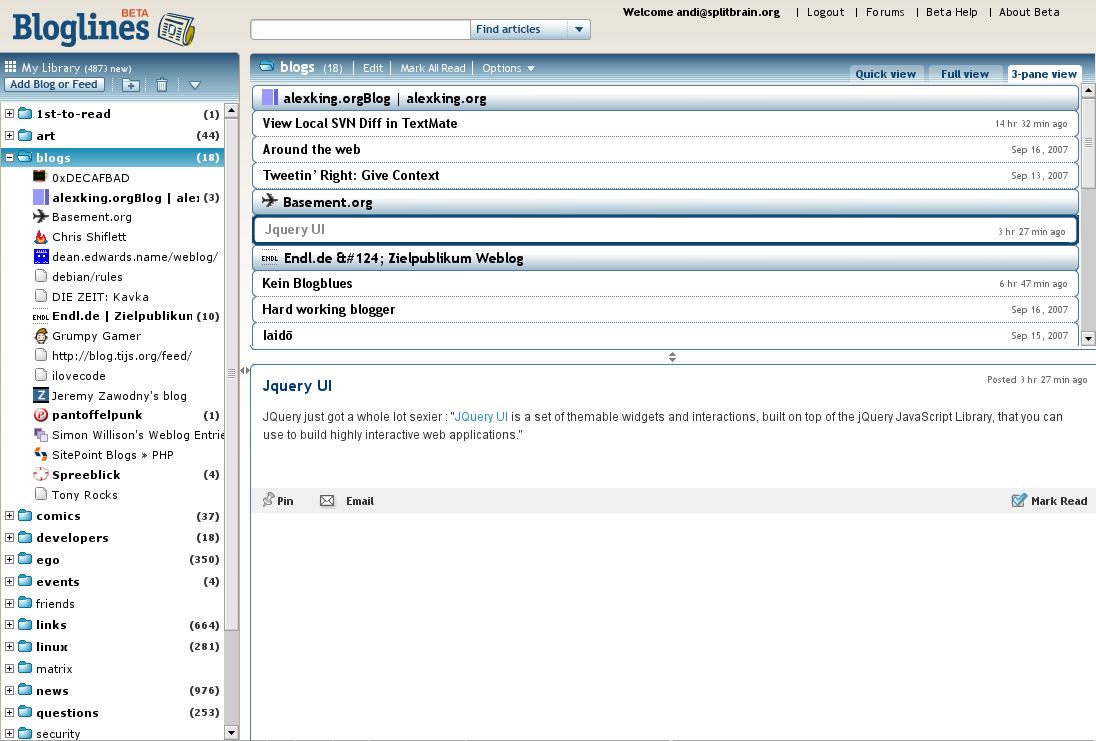
Task: Click the search articles input field
Action: point(361,29)
